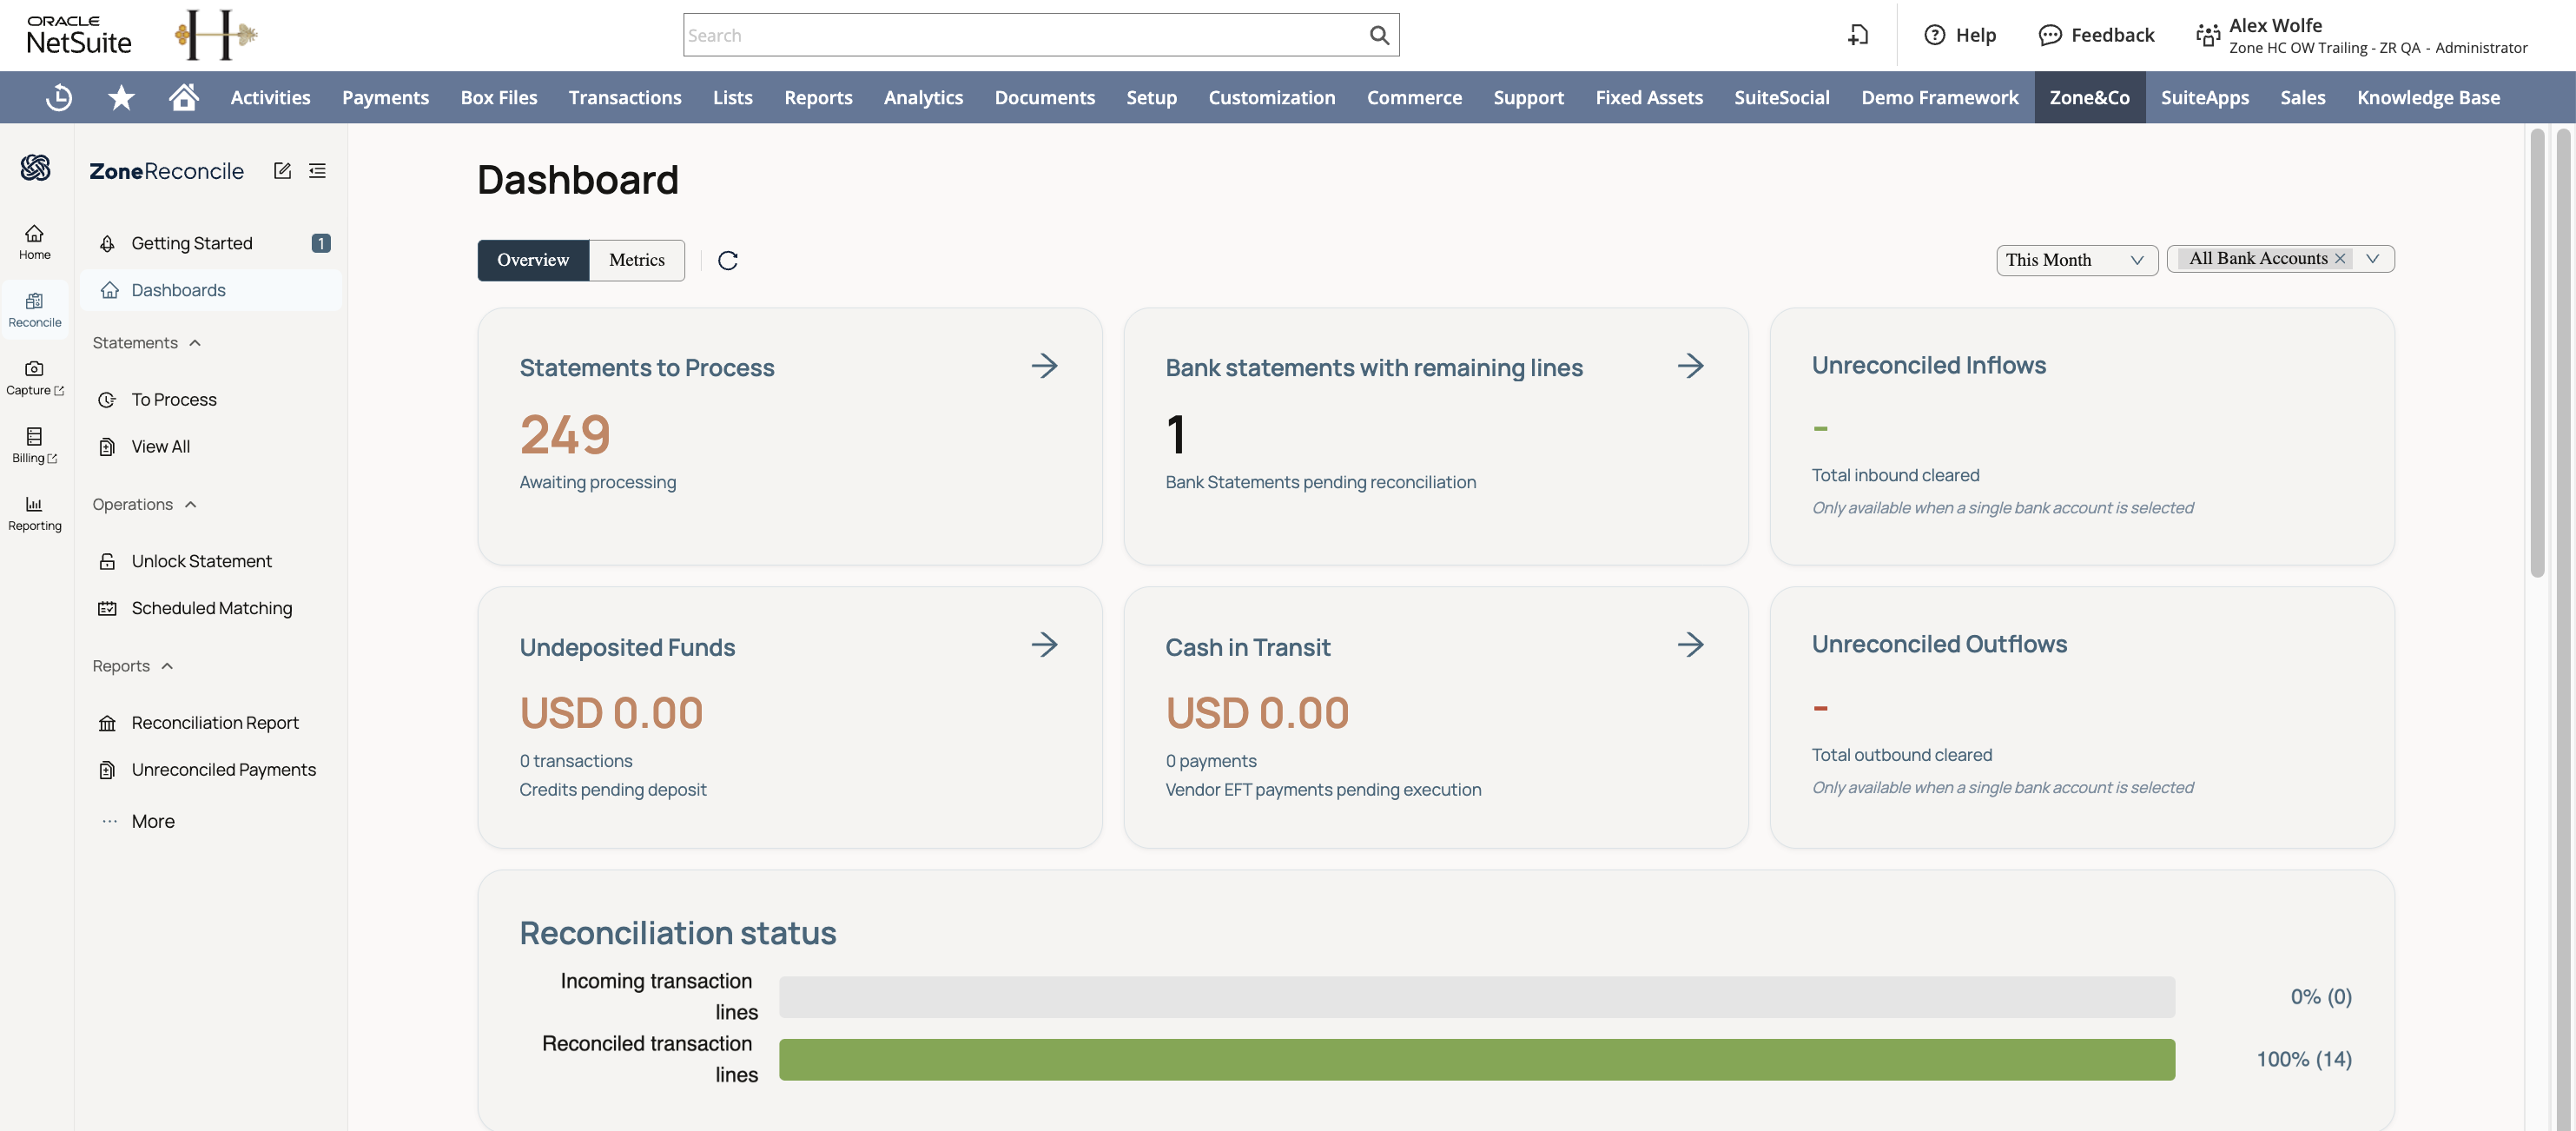Open Unreconciled Payments report

coord(211,770)
